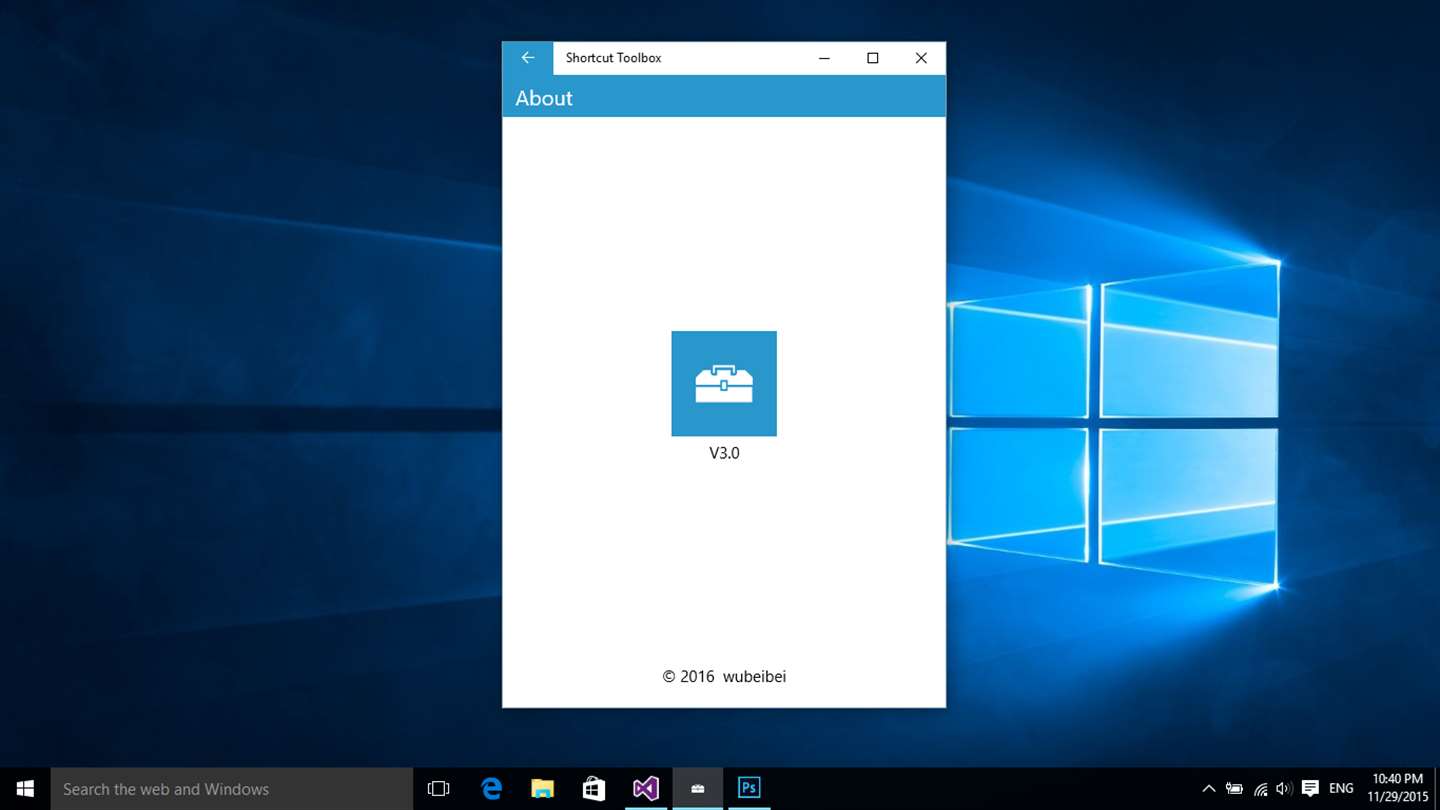Open the Action Center notifications icon
Image resolution: width=1440 pixels, height=810 pixels.
click(x=1310, y=789)
